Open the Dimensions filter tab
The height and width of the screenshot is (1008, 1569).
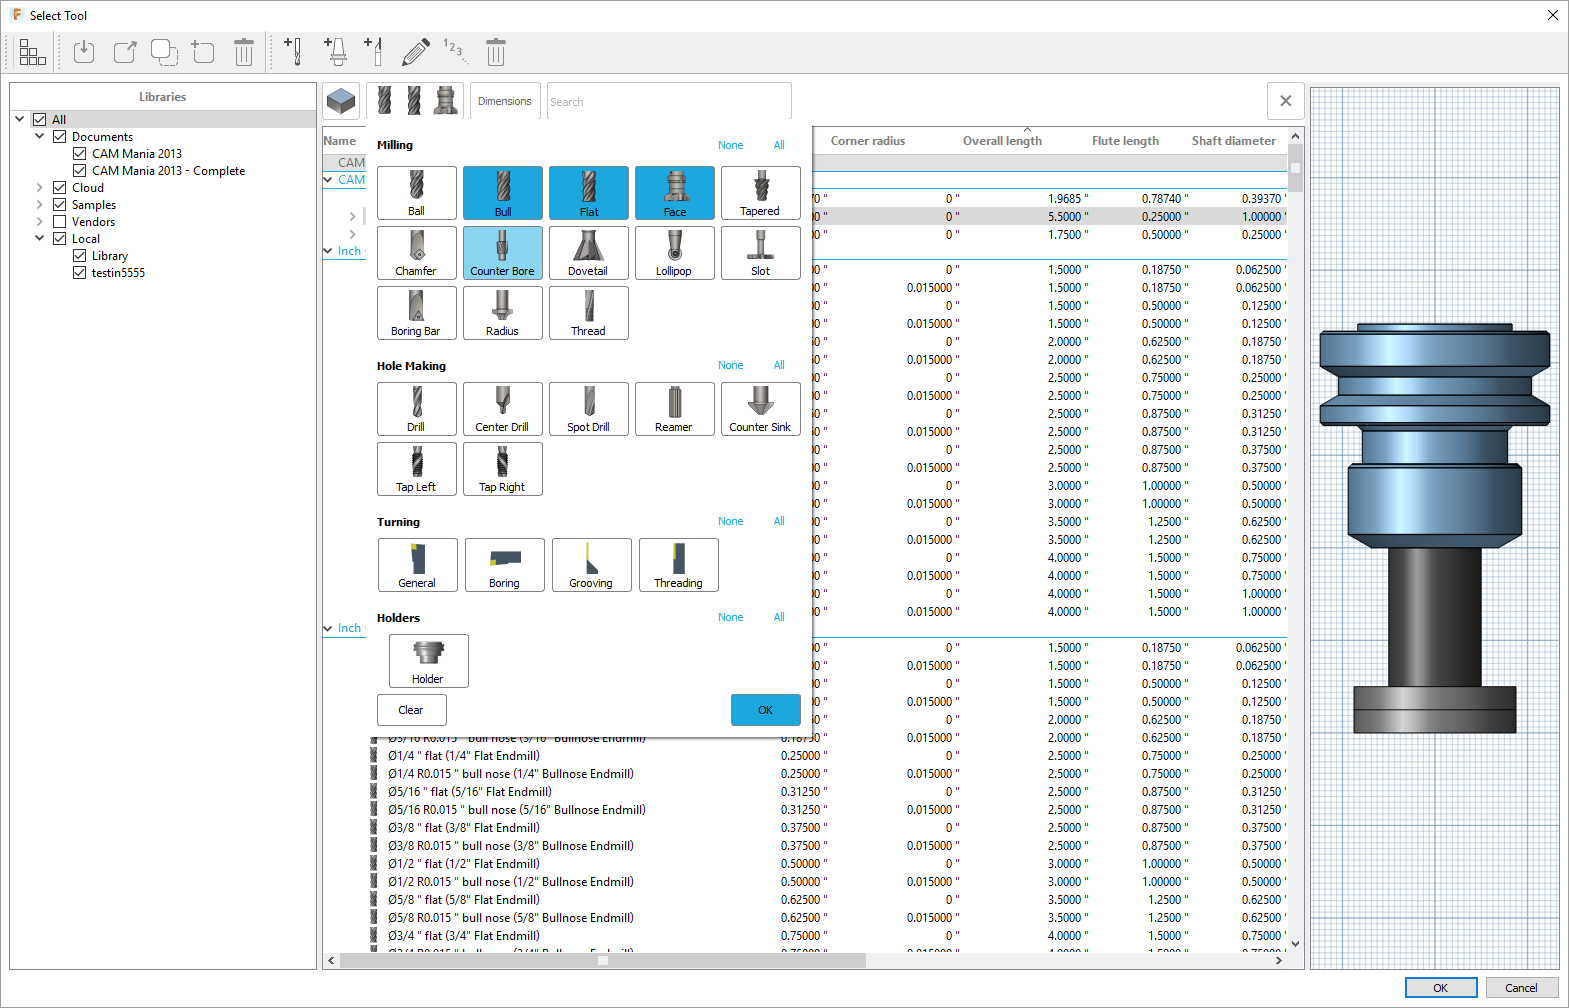505,101
